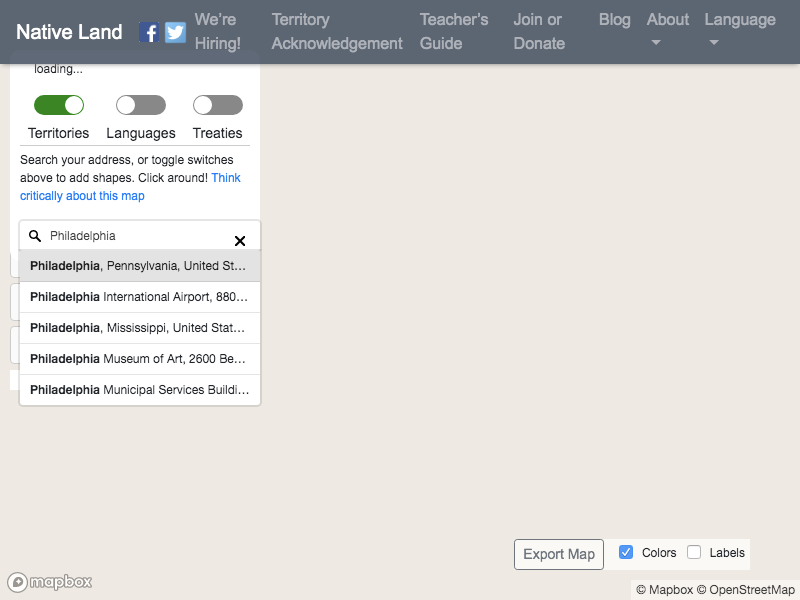Choose Philadelphia Municipal Services Building suggestion
The width and height of the screenshot is (800, 600).
pos(140,390)
